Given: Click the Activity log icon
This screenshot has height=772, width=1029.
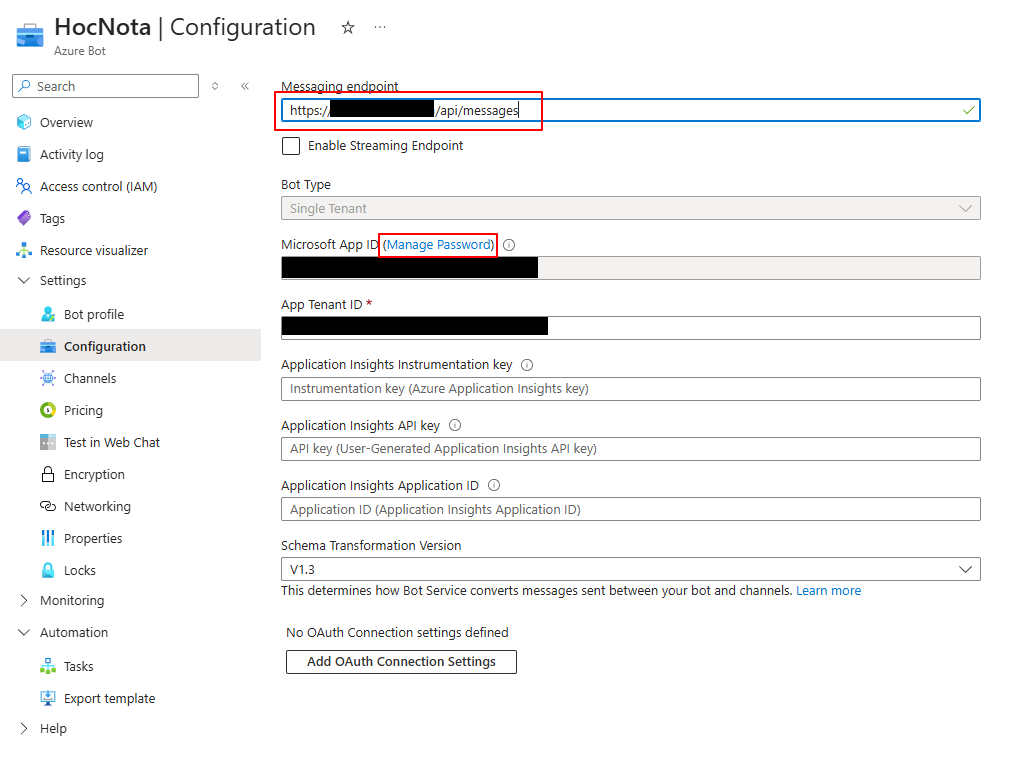Looking at the screenshot, I should [24, 154].
